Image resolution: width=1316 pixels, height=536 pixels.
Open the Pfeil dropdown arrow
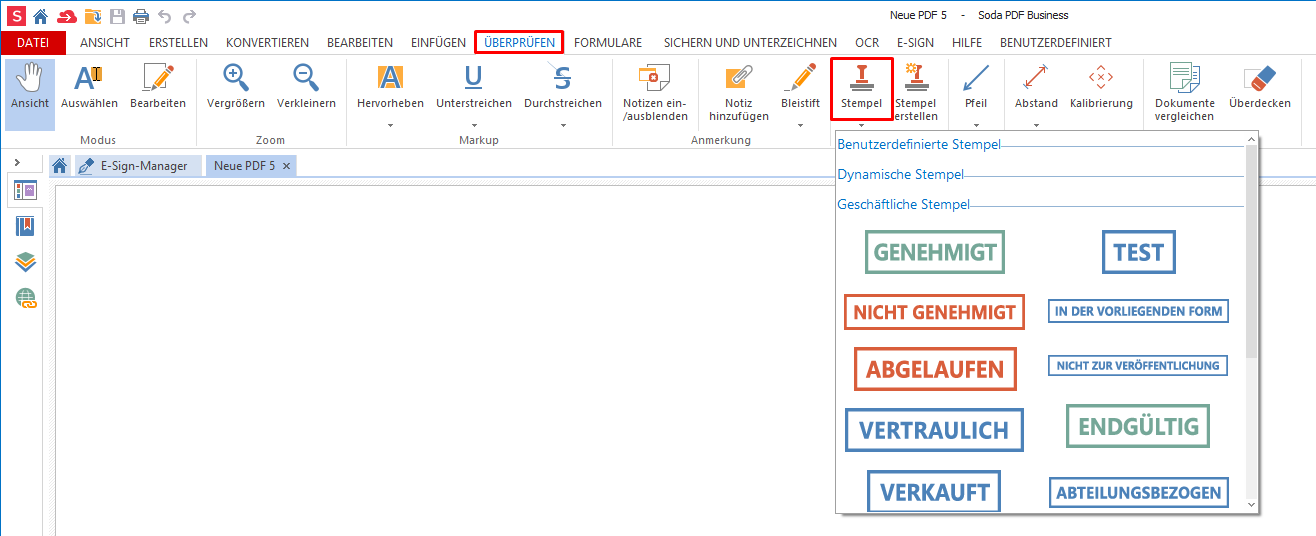coord(975,125)
